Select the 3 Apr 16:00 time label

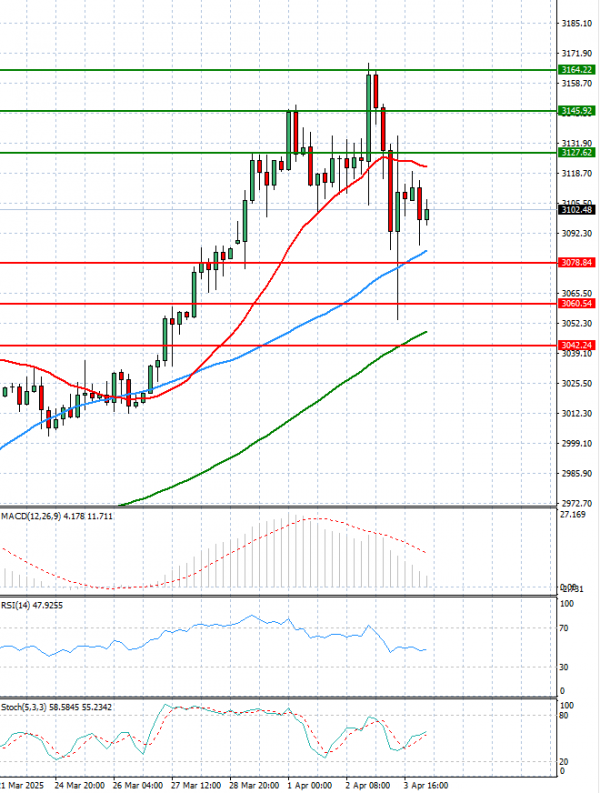[423, 786]
